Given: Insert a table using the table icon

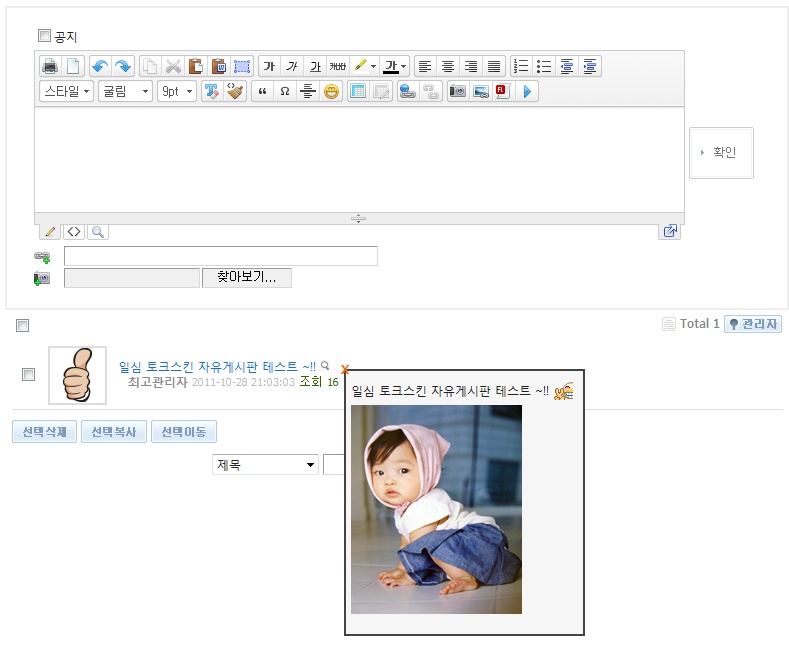Looking at the screenshot, I should pyautogui.click(x=357, y=92).
